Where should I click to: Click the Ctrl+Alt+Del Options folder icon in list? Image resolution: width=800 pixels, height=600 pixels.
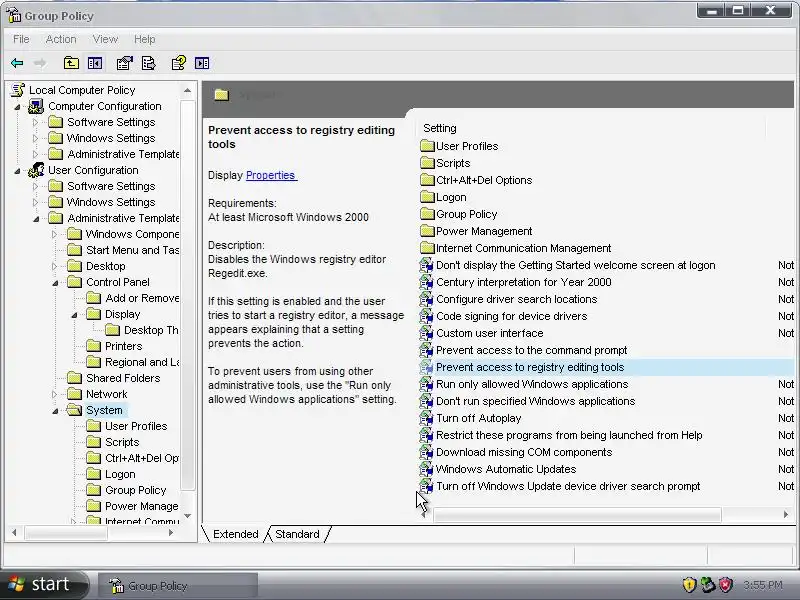427,180
